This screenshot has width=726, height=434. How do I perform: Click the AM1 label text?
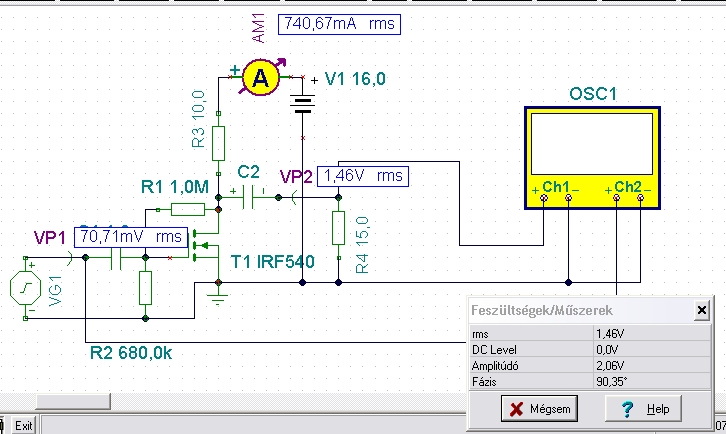258,28
